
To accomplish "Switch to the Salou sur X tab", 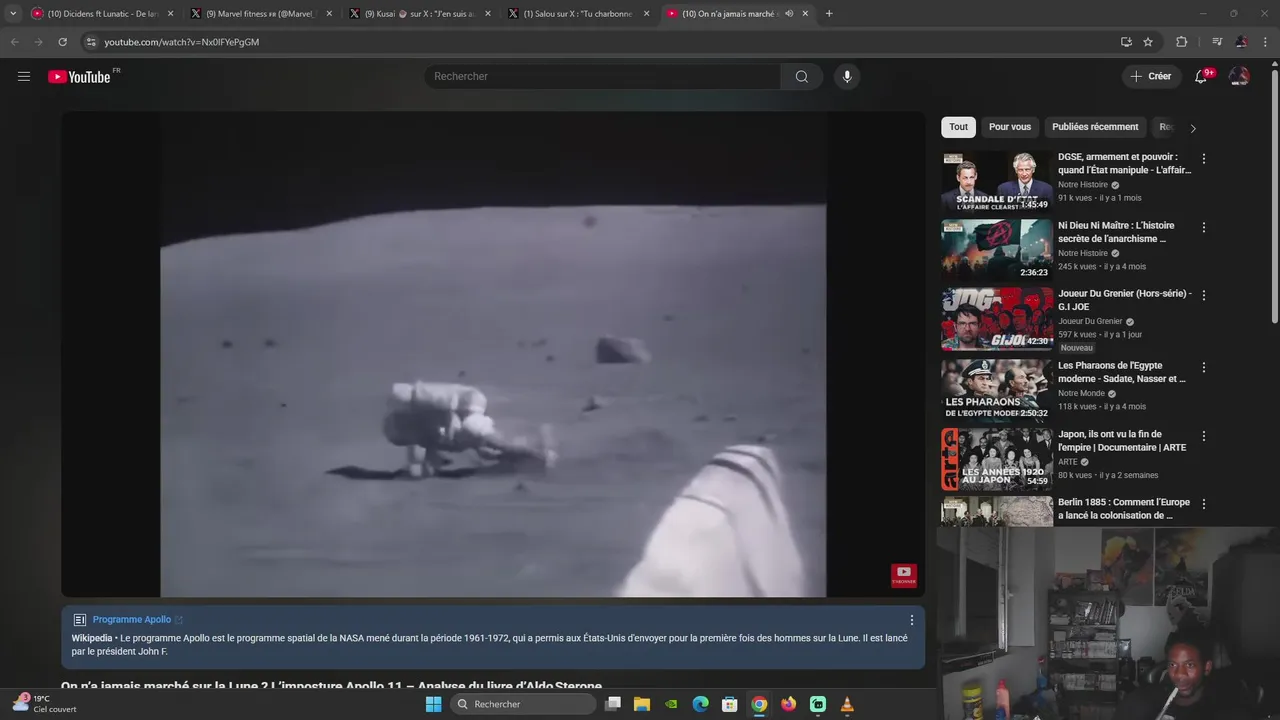I will point(577,14).
